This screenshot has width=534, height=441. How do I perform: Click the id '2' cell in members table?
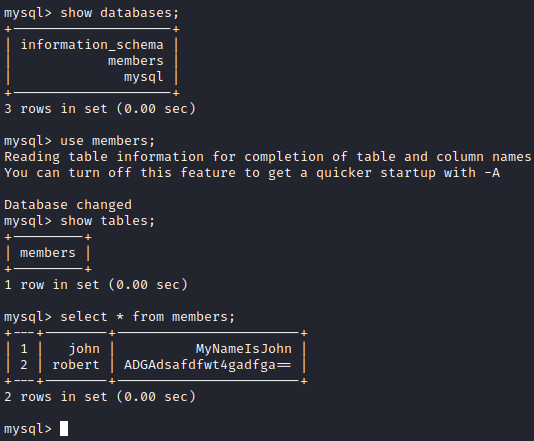(23, 365)
